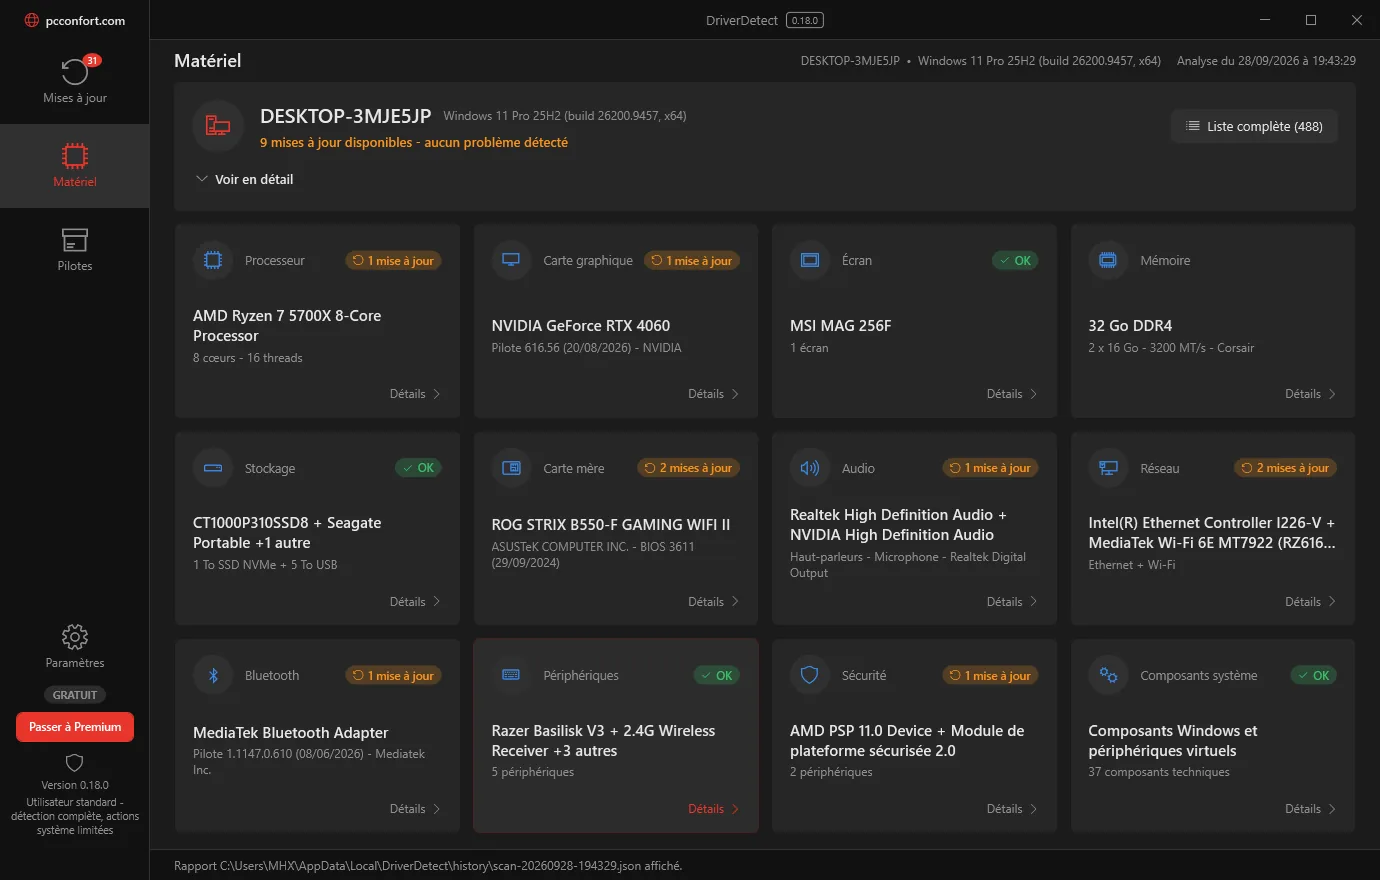Open the Liste complète (488) list
The height and width of the screenshot is (880, 1380).
click(x=1254, y=126)
